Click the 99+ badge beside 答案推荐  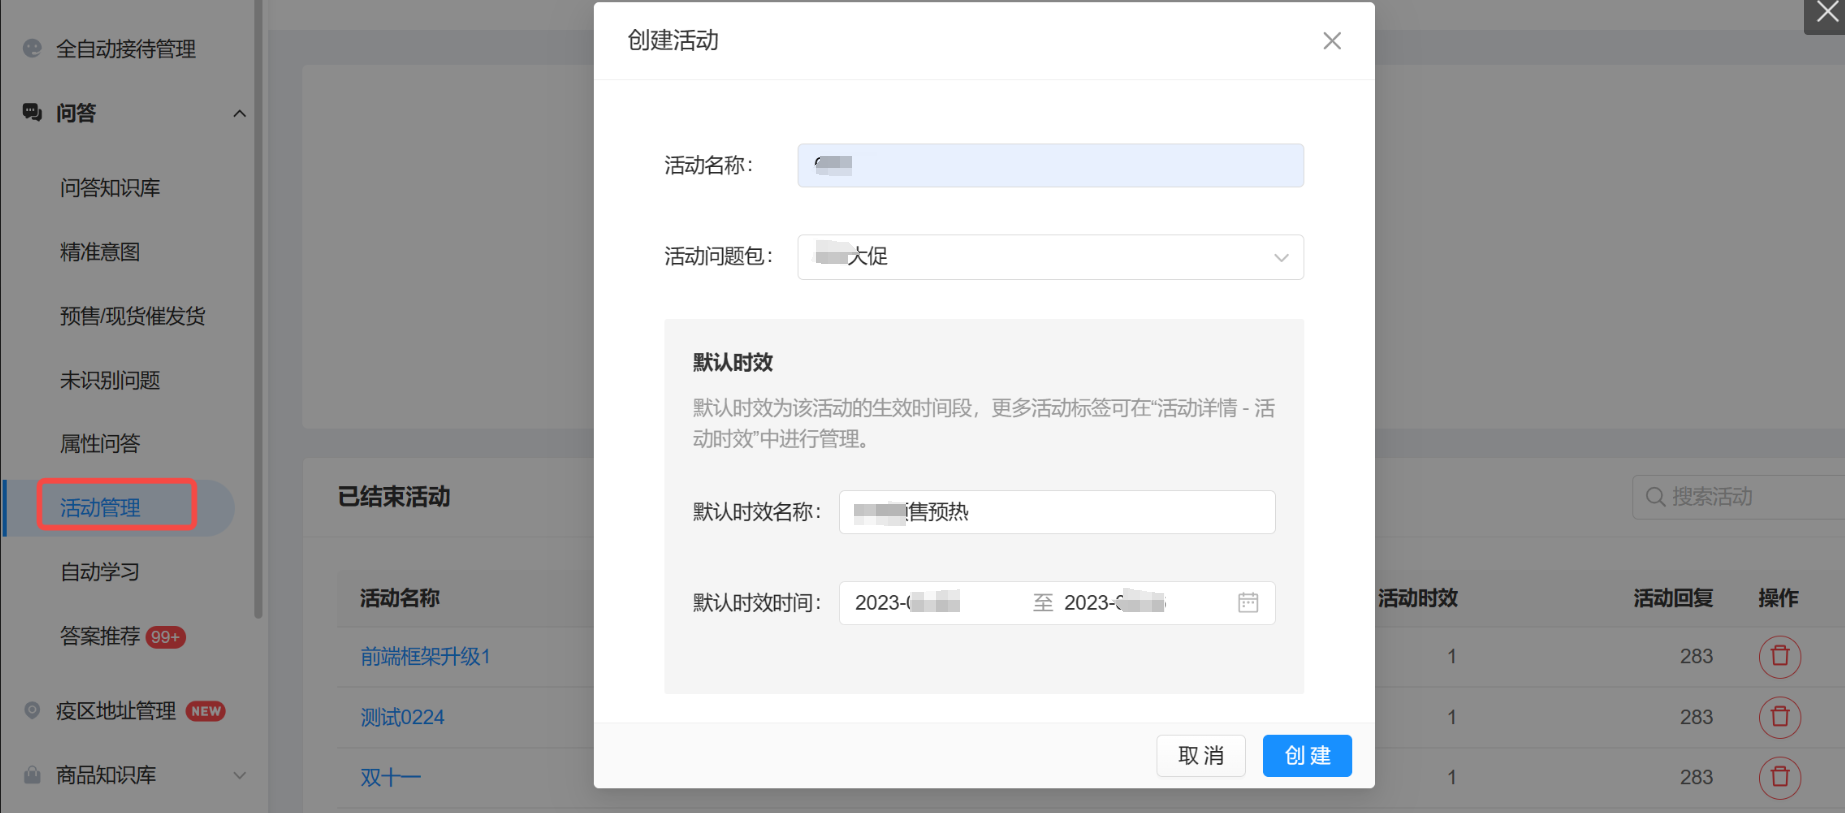point(165,637)
